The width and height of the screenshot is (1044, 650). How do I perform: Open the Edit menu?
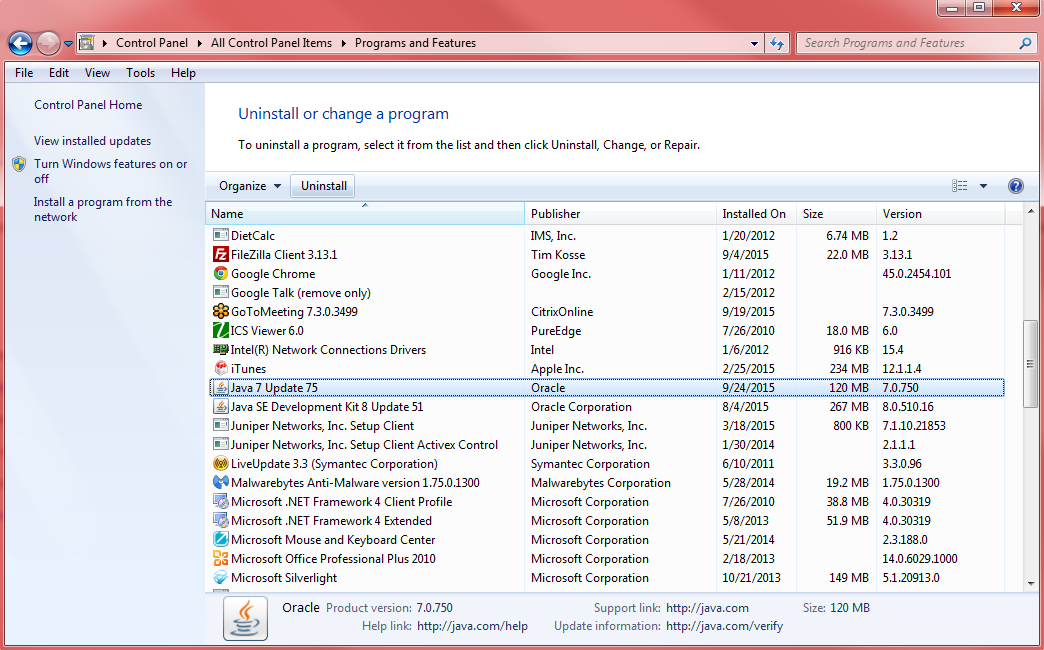(59, 73)
